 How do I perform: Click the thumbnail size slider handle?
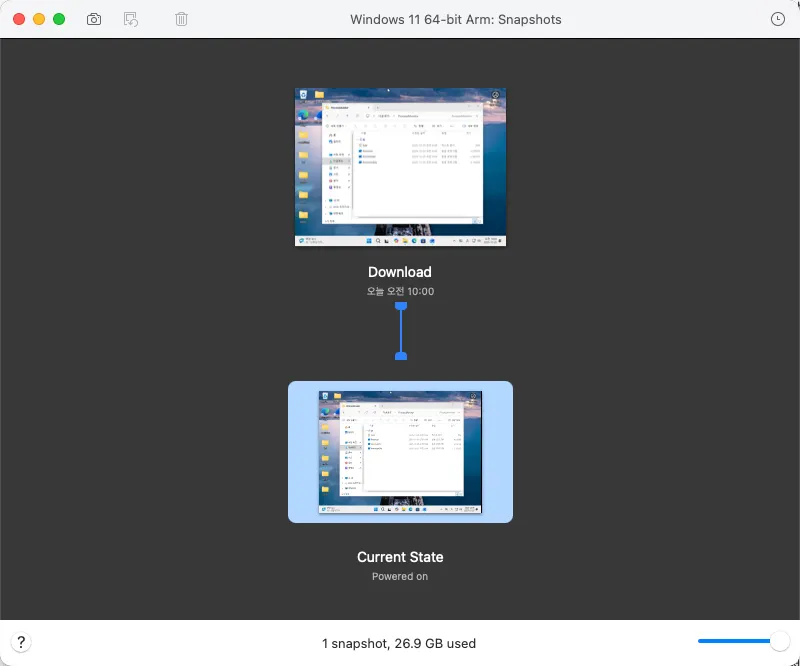coord(780,641)
